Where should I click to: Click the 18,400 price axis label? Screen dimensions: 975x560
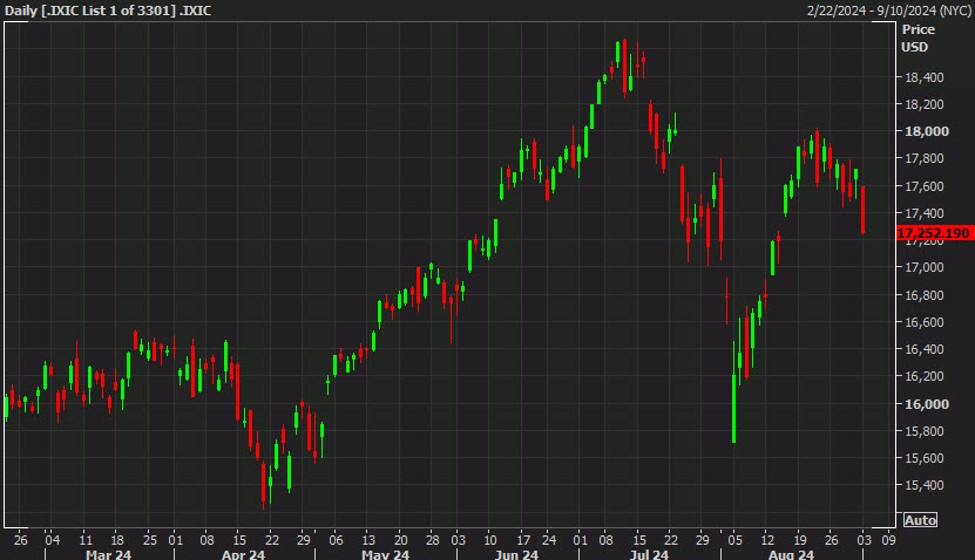922,77
